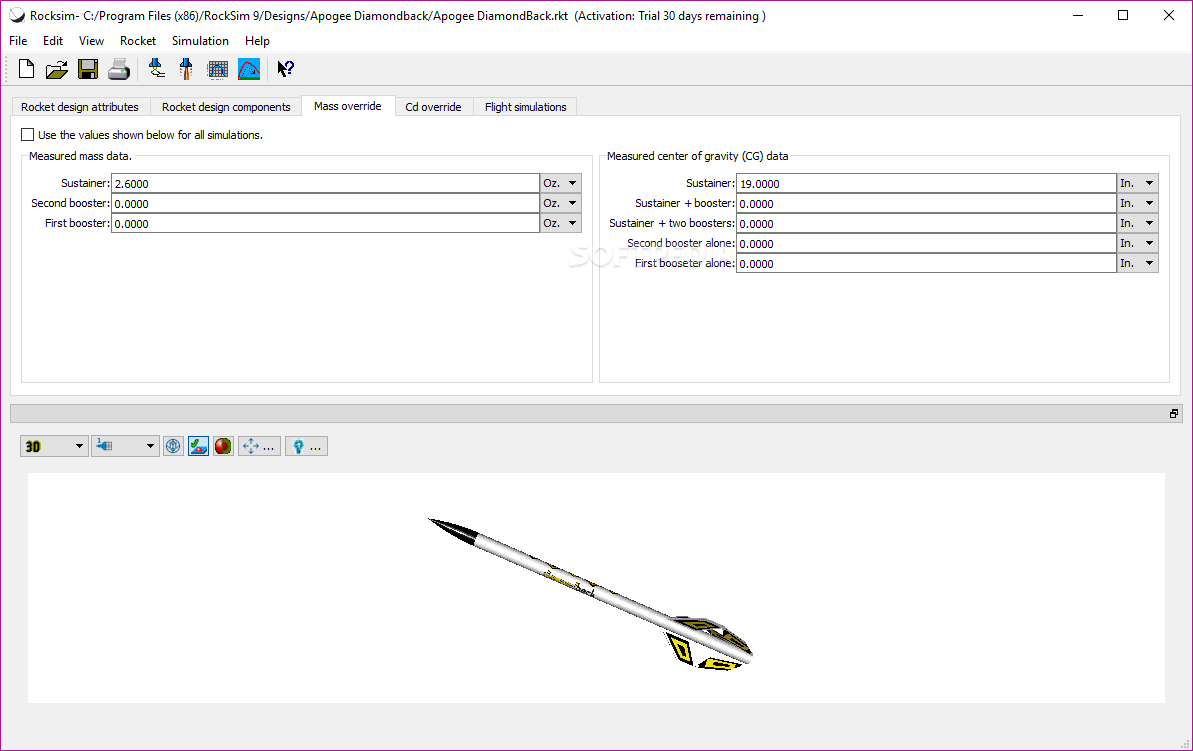The height and width of the screenshot is (751, 1193).
Task: Click the Second booster mass input field
Action: 326,203
